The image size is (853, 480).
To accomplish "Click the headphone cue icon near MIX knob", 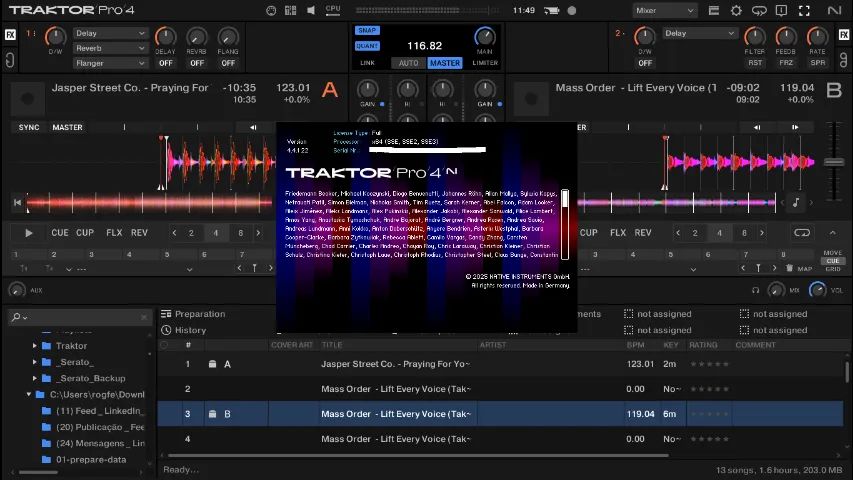I will click(756, 290).
